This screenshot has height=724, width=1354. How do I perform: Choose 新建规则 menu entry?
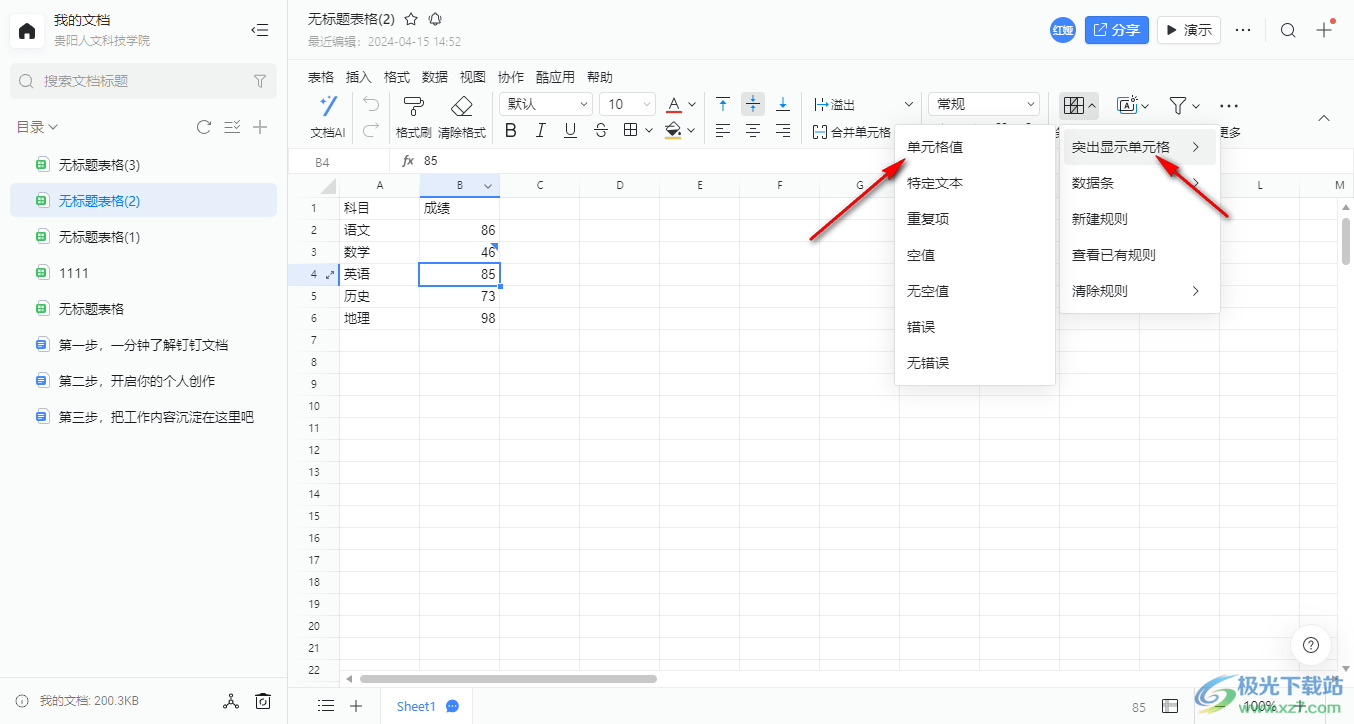pyautogui.click(x=1140, y=219)
